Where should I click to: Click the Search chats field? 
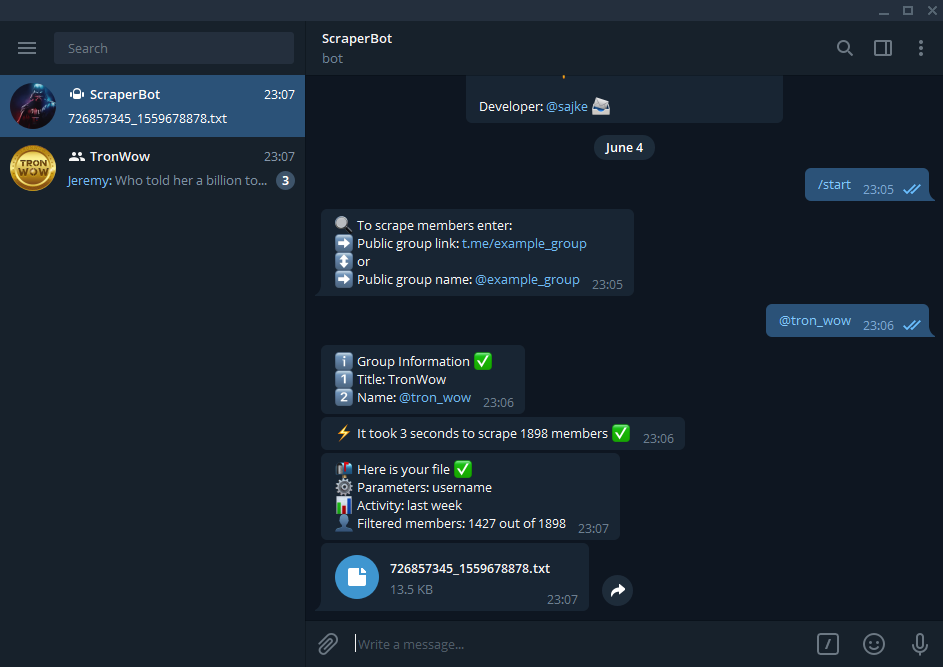point(174,47)
